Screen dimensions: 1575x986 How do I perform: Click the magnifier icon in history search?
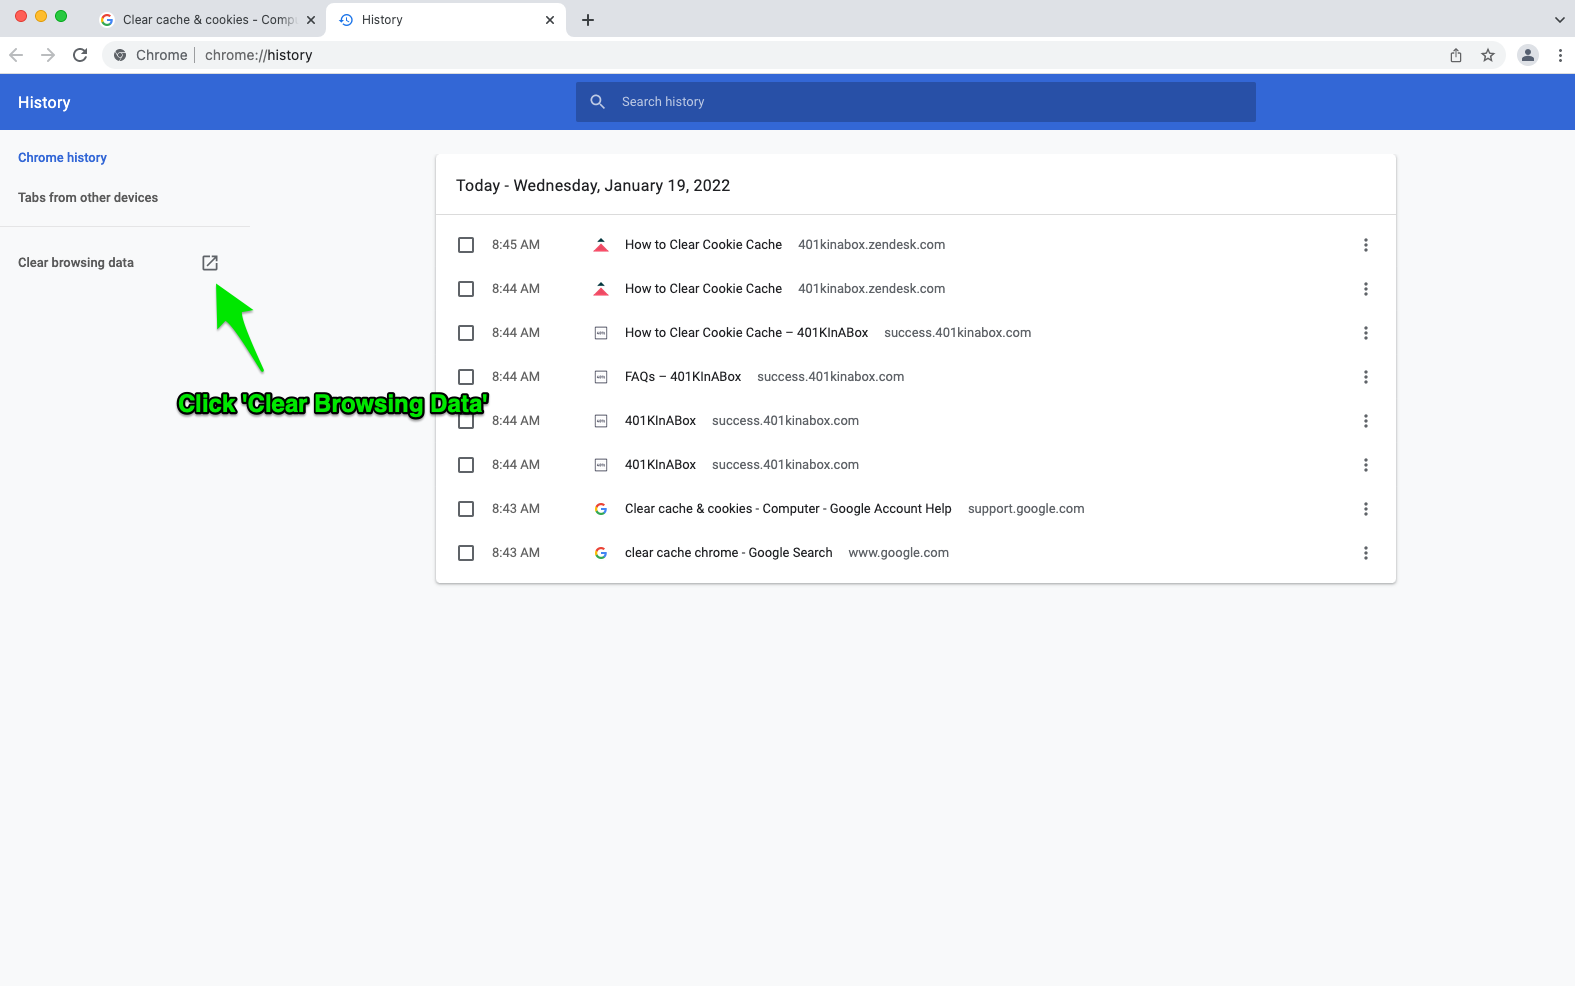point(598,102)
